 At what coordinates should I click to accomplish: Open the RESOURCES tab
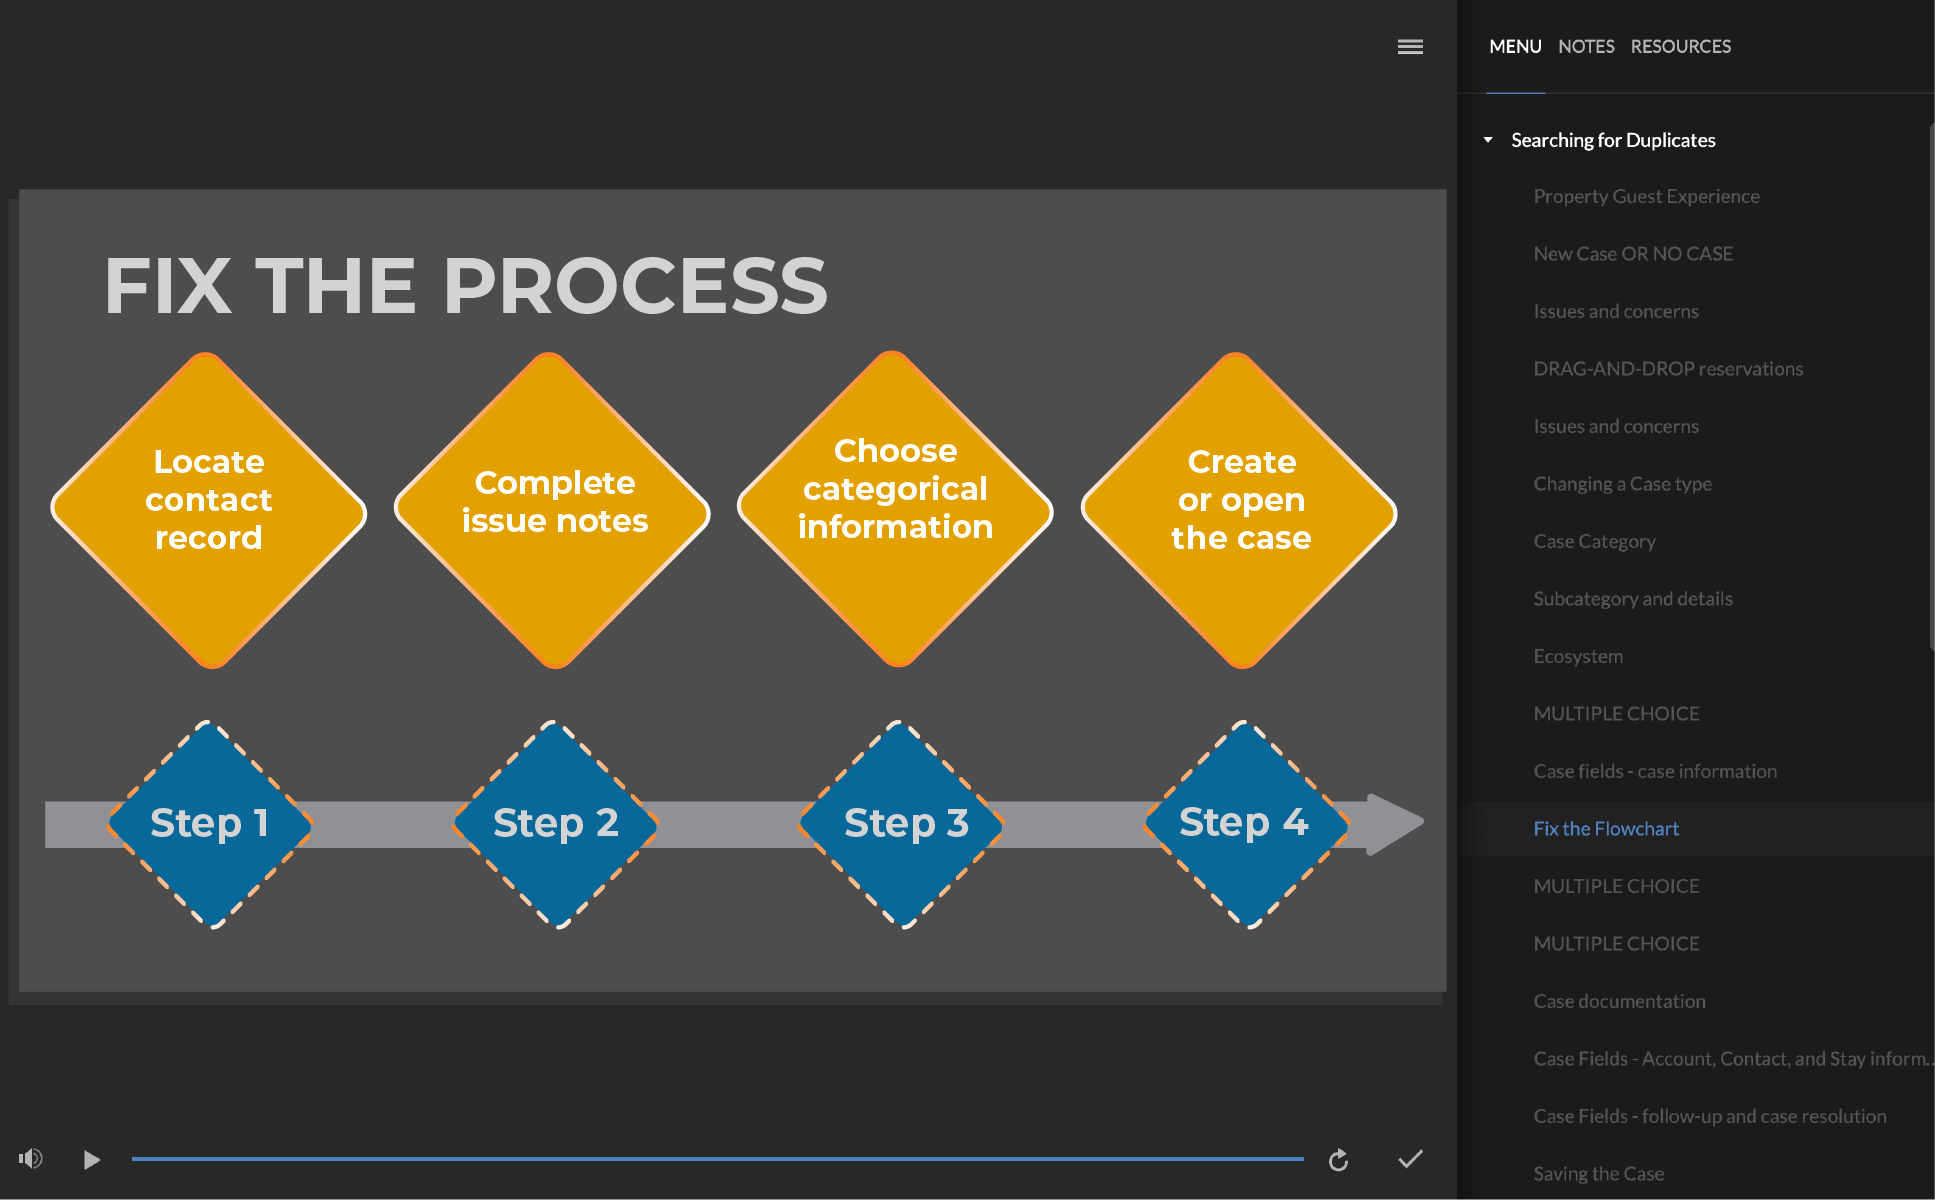point(1680,47)
